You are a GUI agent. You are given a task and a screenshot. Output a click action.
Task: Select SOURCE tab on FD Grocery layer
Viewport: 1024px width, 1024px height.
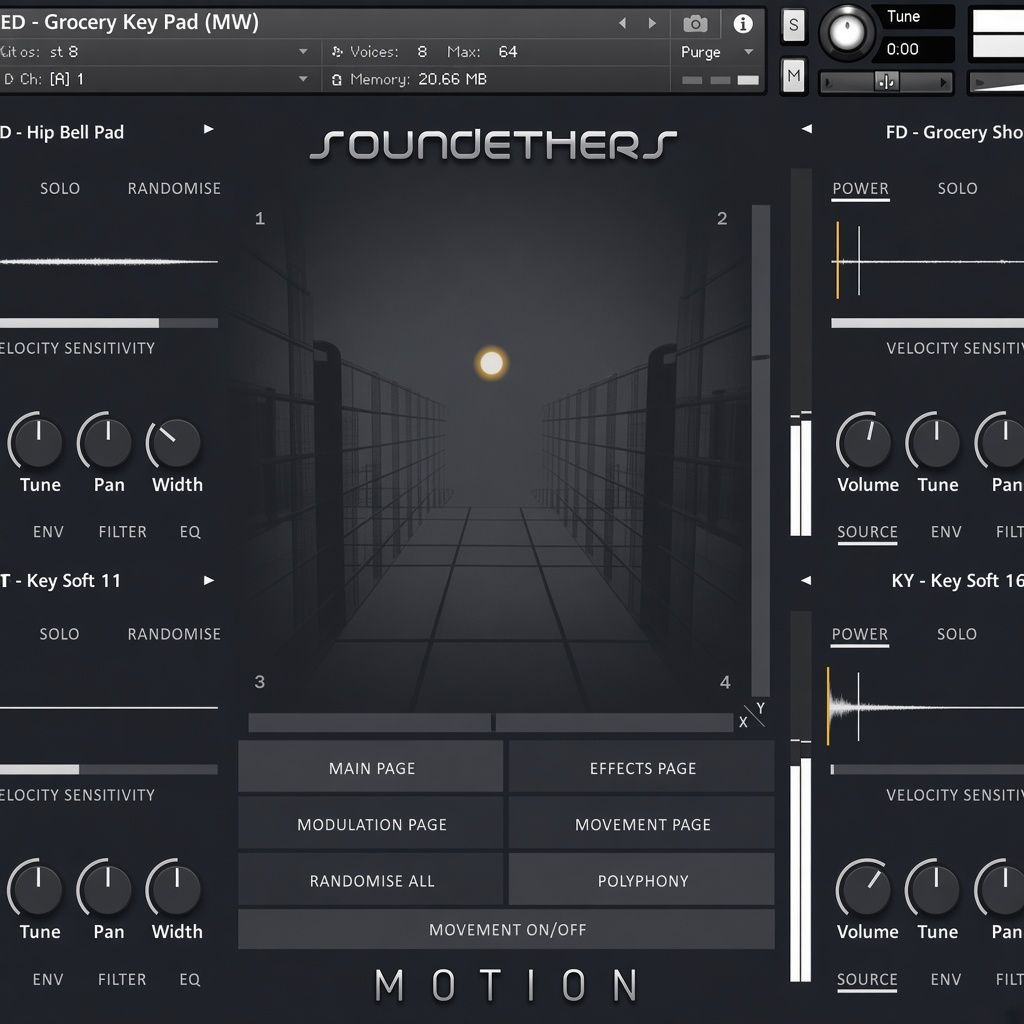[867, 532]
